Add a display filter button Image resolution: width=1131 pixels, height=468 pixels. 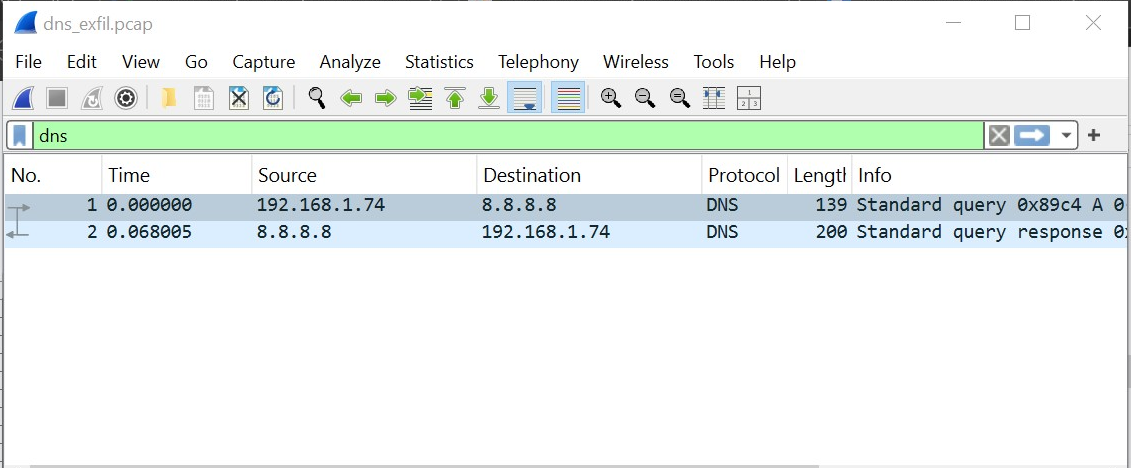pyautogui.click(x=1093, y=135)
